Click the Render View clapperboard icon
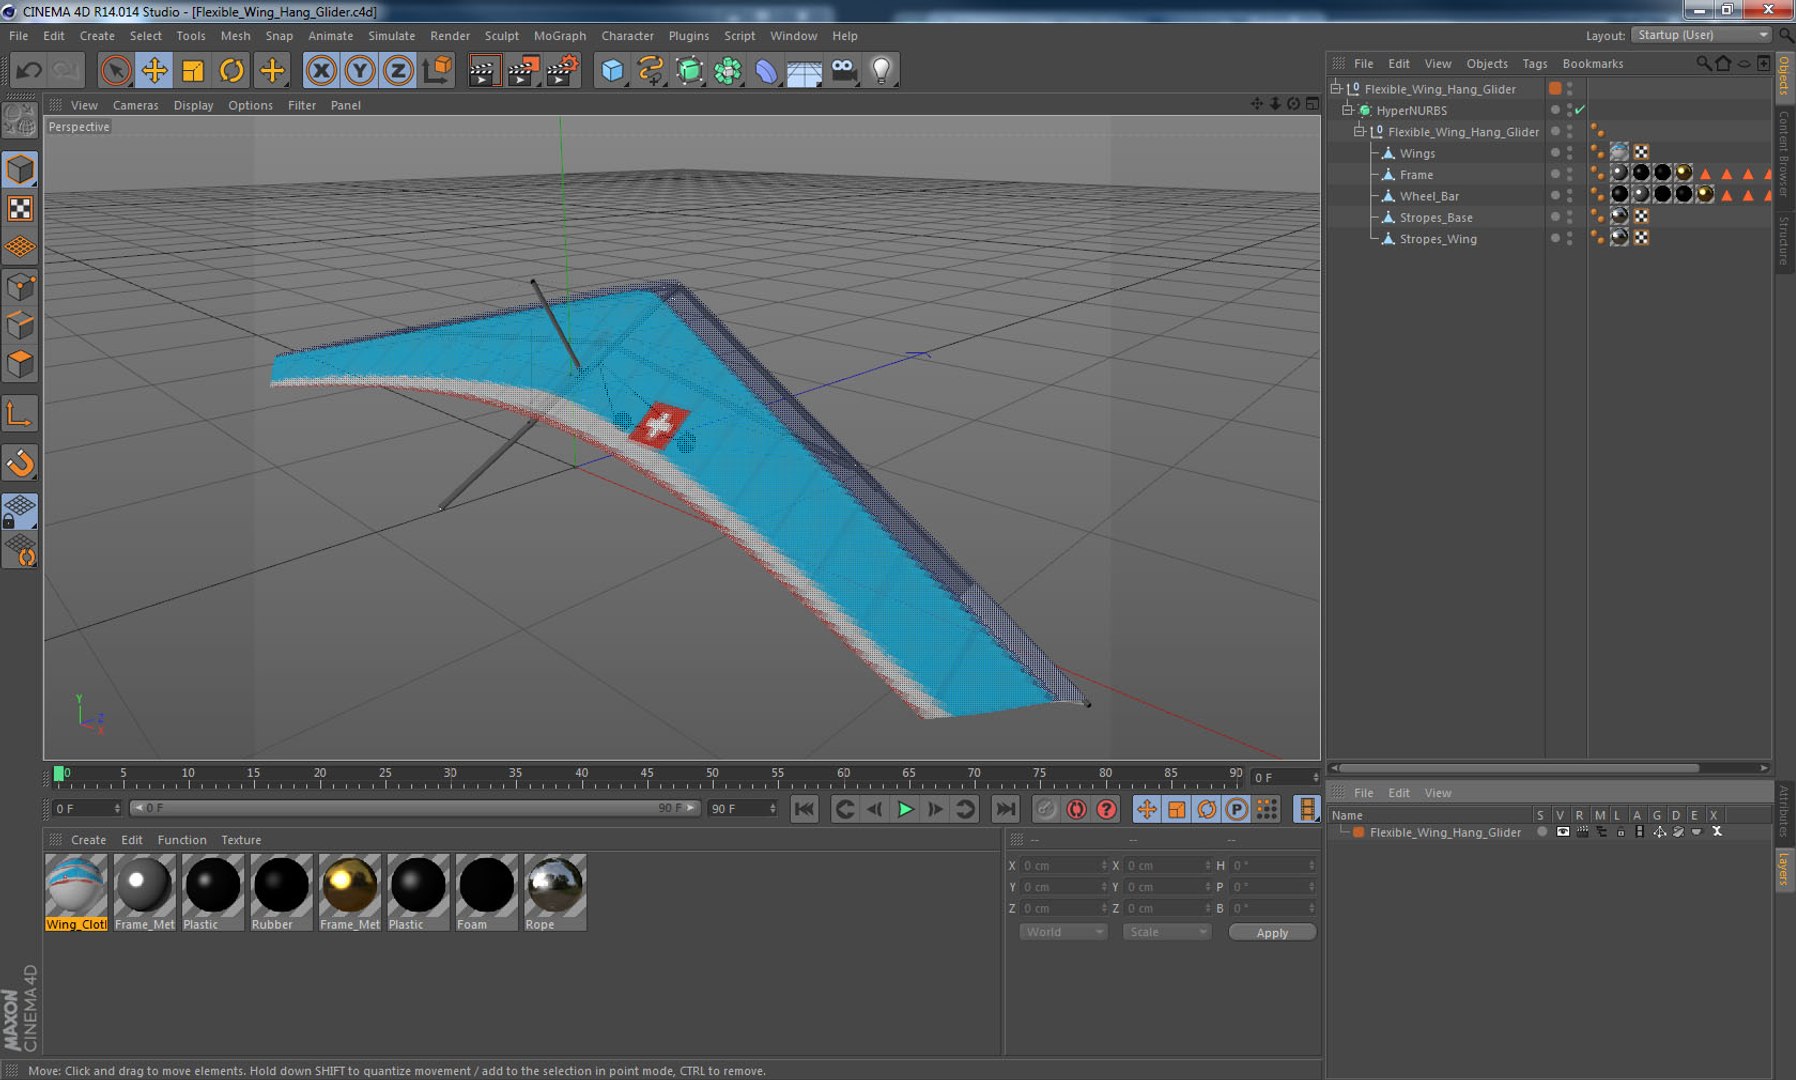This screenshot has height=1080, width=1796. pos(483,70)
